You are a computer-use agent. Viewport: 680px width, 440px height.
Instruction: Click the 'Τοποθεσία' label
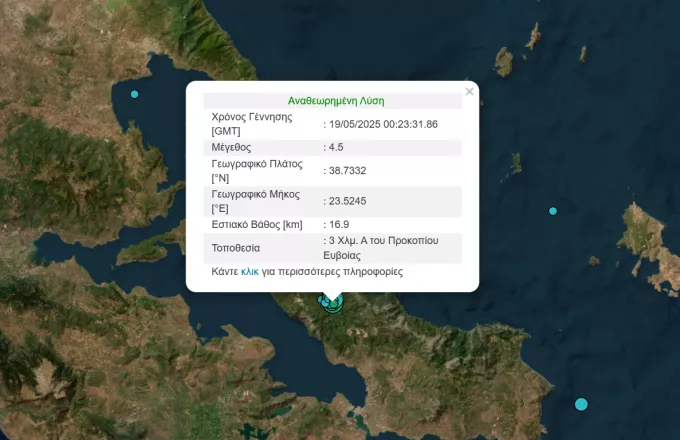pos(235,248)
